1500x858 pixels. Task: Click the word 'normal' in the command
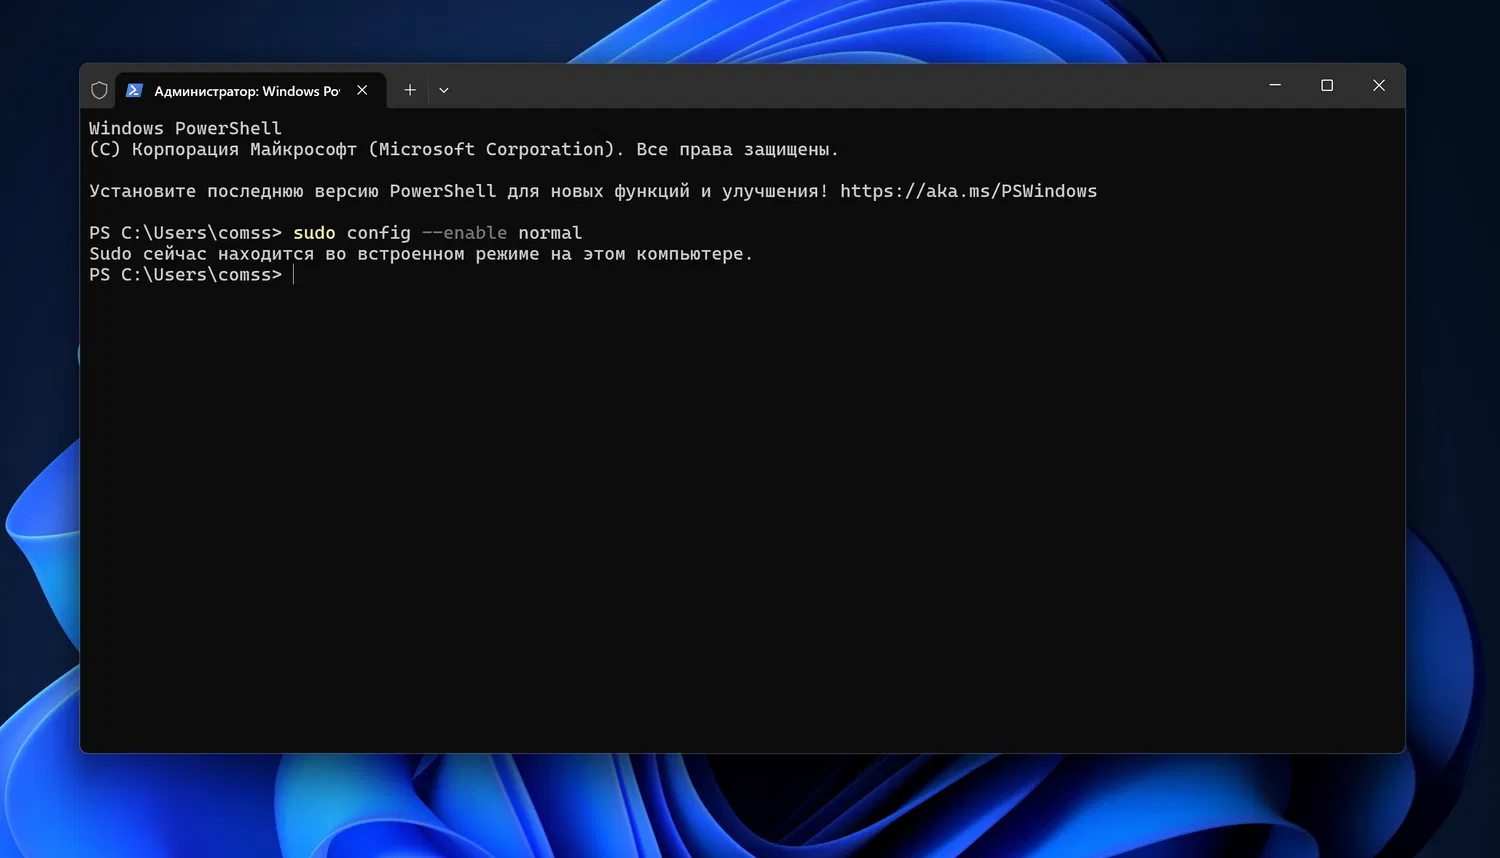pyautogui.click(x=550, y=233)
